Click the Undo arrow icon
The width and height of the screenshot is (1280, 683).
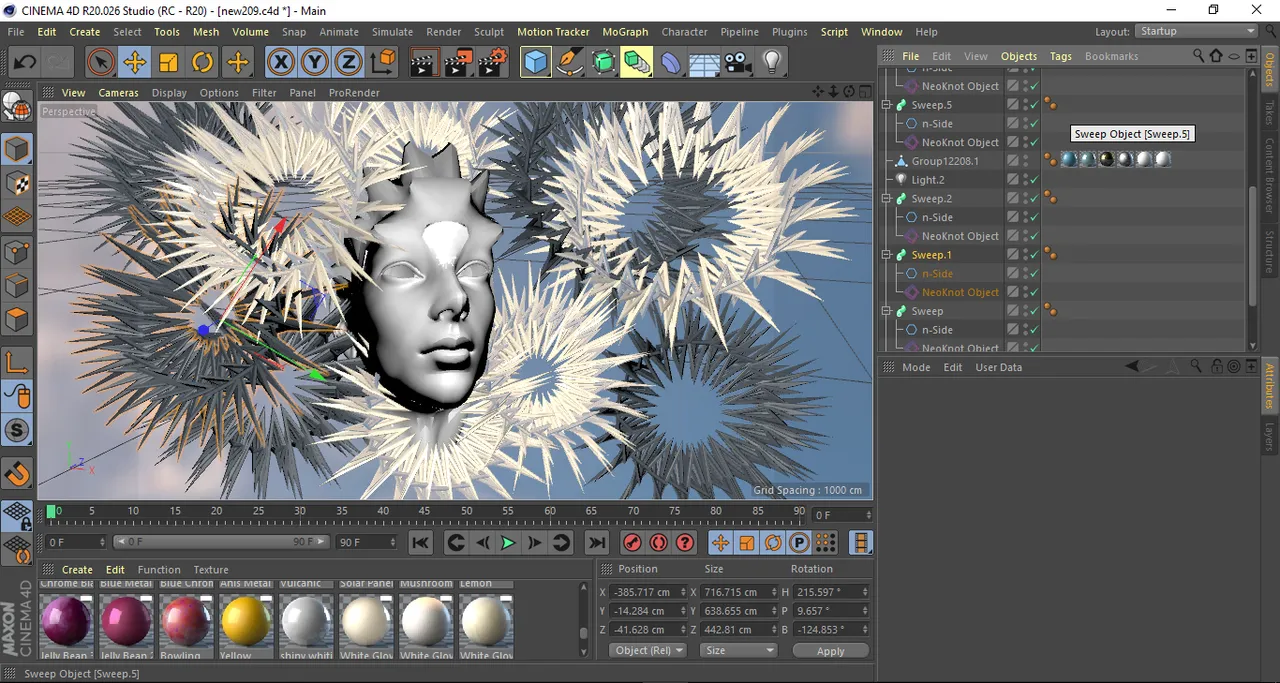(x=25, y=63)
